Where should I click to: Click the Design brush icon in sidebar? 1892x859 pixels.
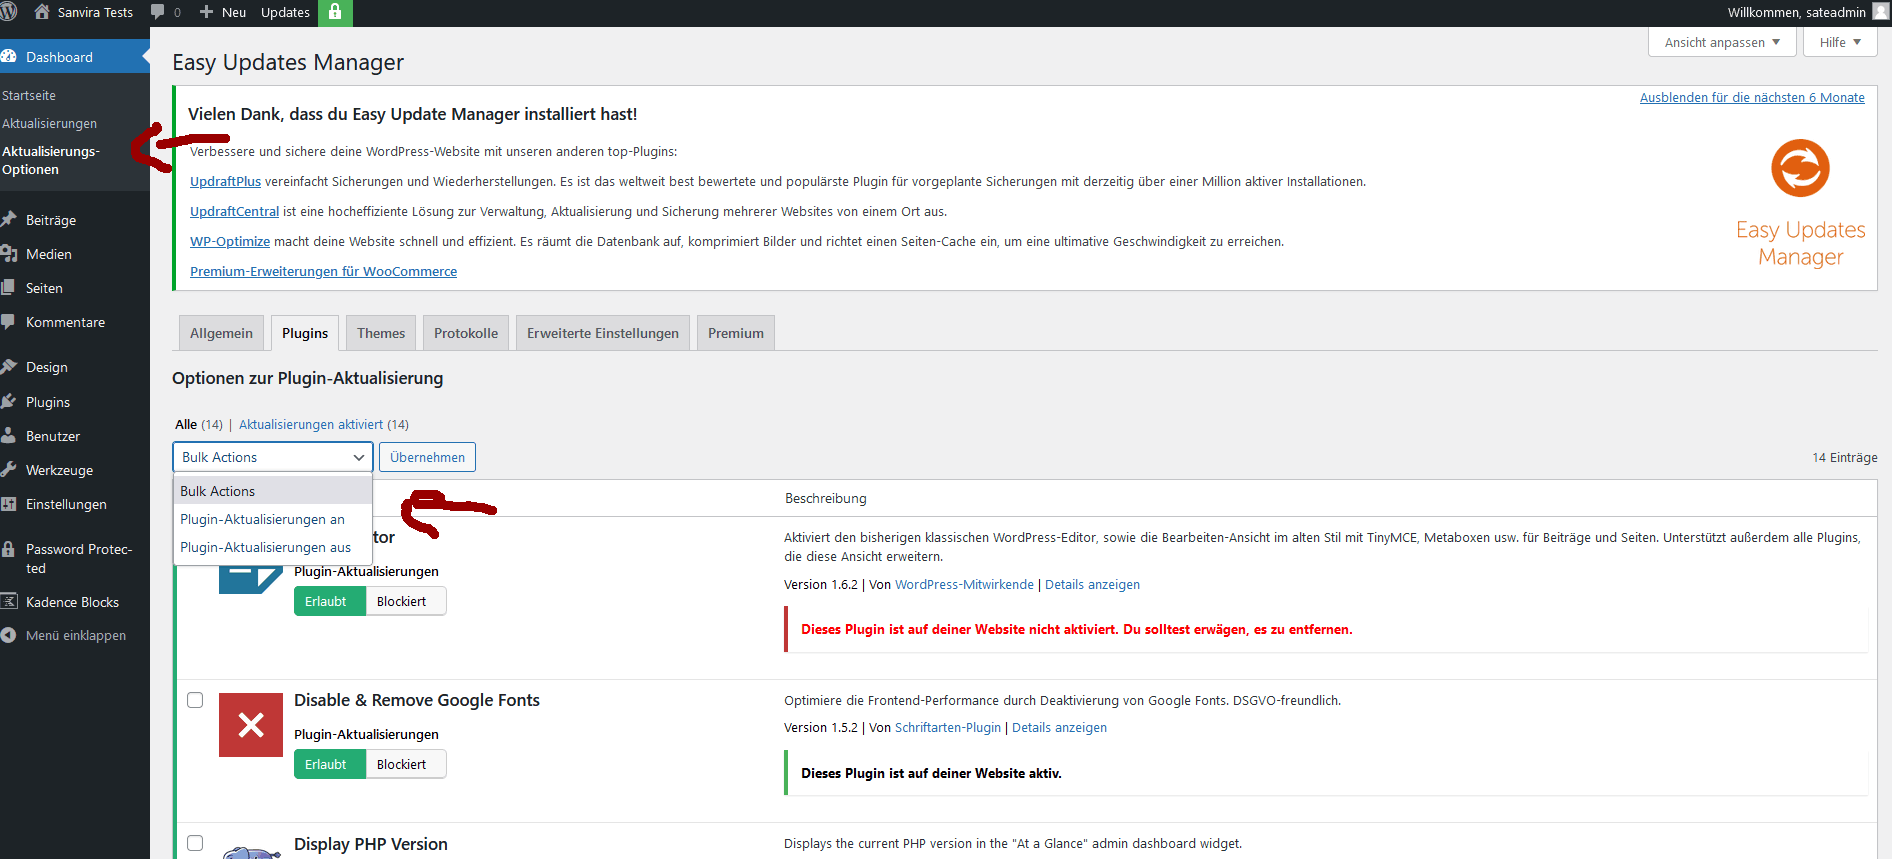pyautogui.click(x=9, y=367)
